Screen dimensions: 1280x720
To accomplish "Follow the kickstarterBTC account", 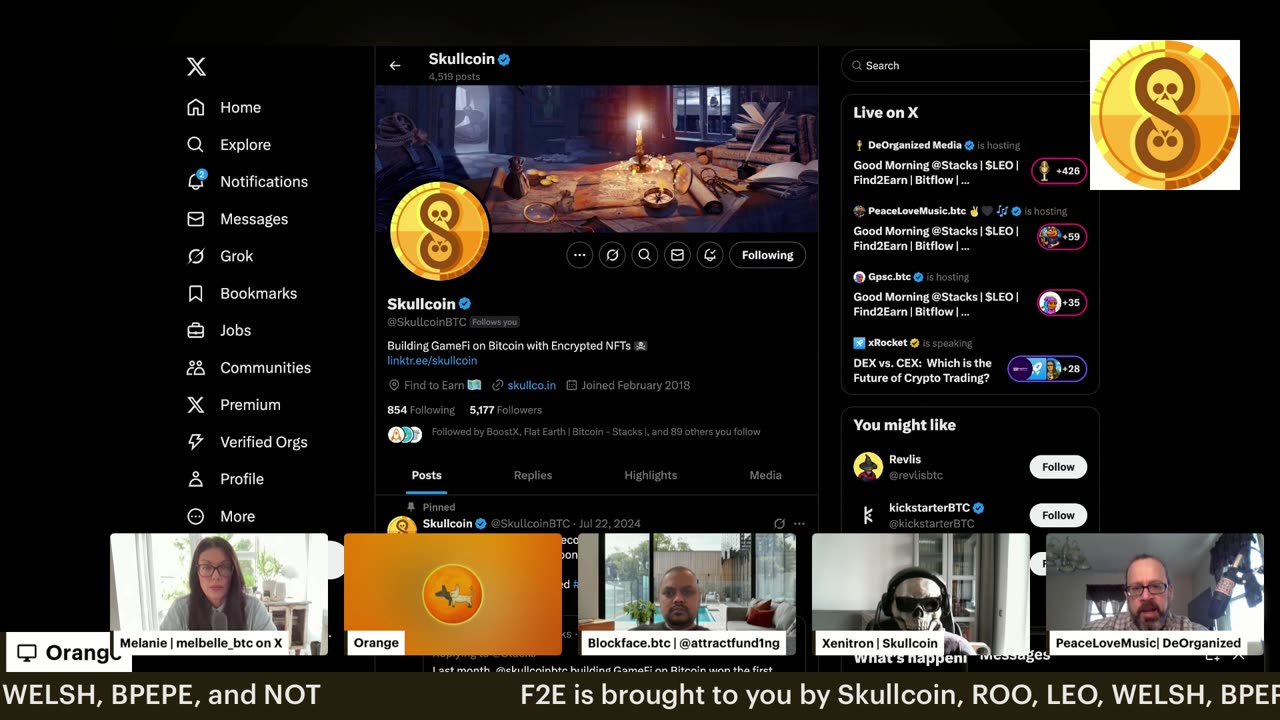I will [1058, 515].
